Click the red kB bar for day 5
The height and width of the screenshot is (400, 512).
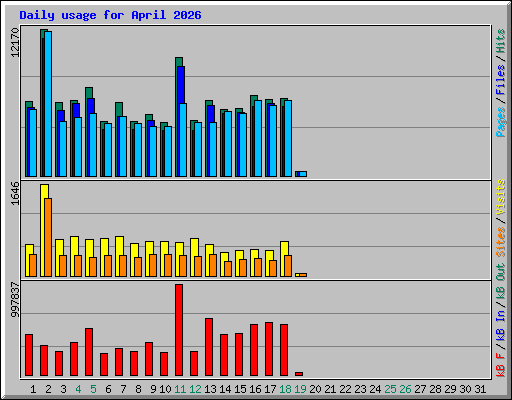(x=89, y=352)
